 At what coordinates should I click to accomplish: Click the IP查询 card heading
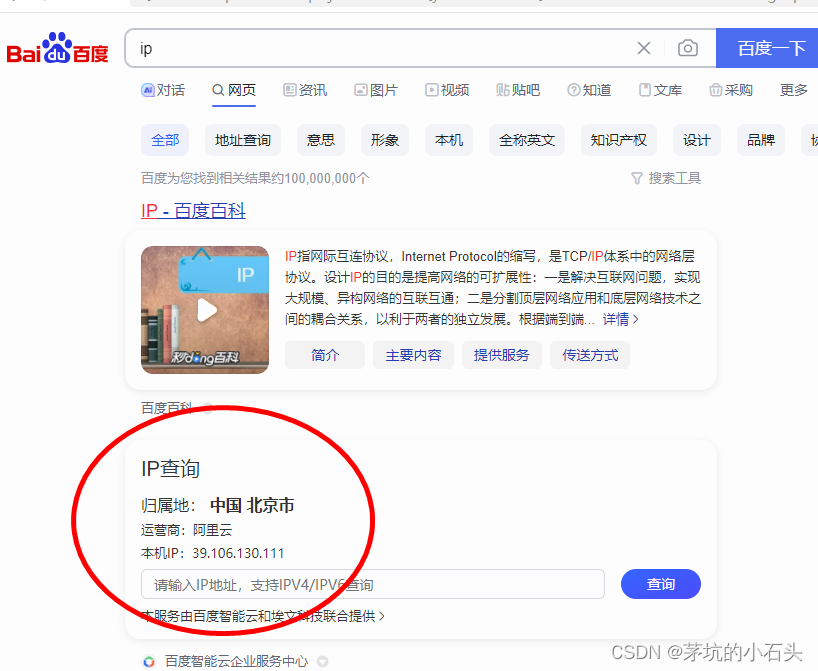tap(171, 469)
